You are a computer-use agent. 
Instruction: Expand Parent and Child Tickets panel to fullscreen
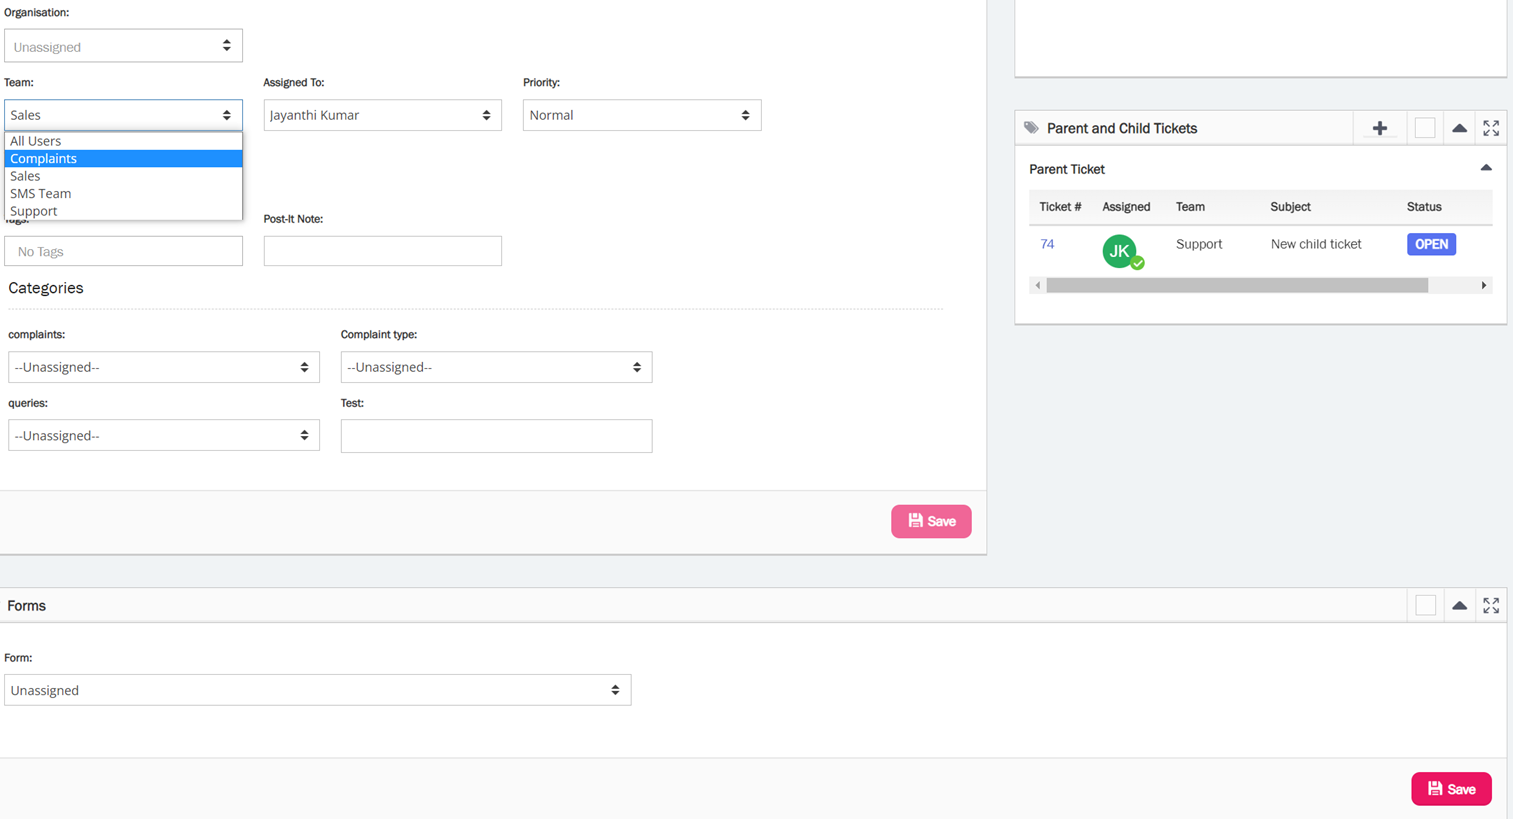(x=1491, y=128)
